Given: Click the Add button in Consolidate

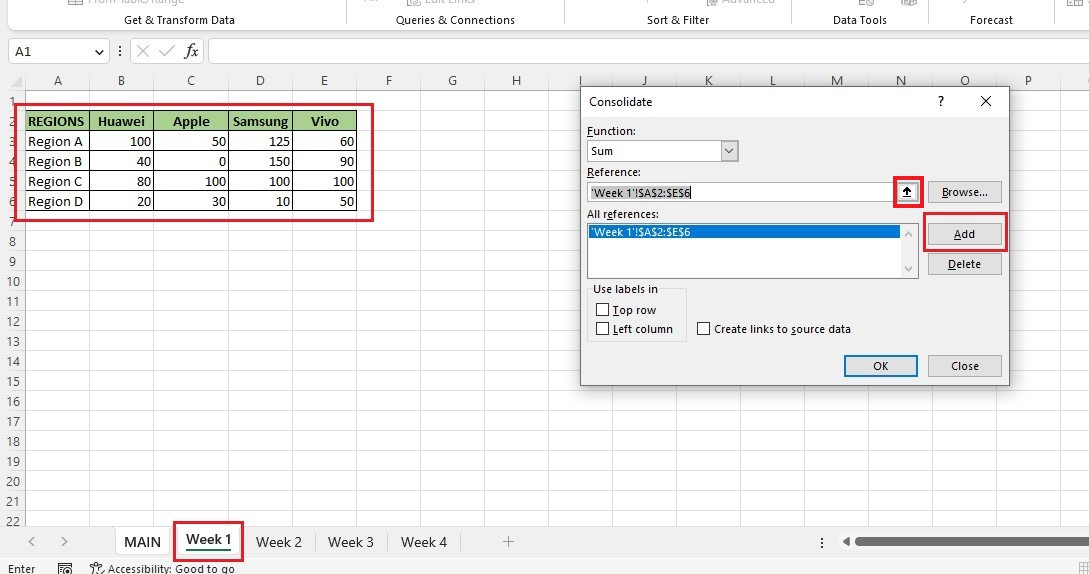Looking at the screenshot, I should (964, 234).
